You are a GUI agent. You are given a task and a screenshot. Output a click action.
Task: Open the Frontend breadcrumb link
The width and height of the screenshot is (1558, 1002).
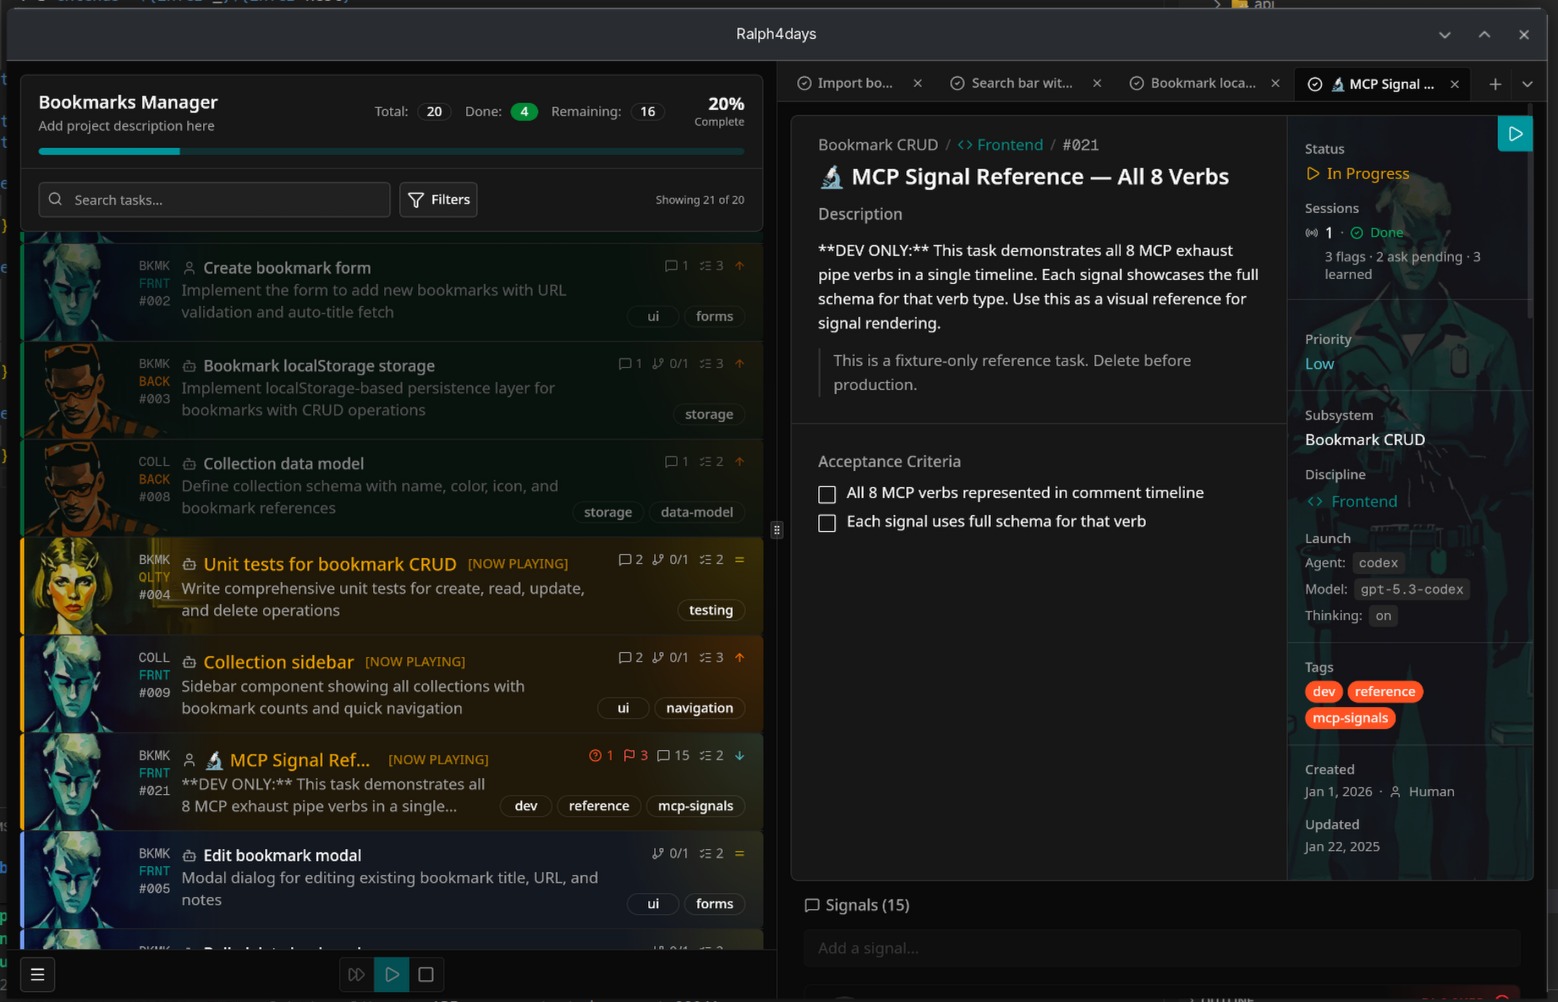pyautogui.click(x=1009, y=144)
